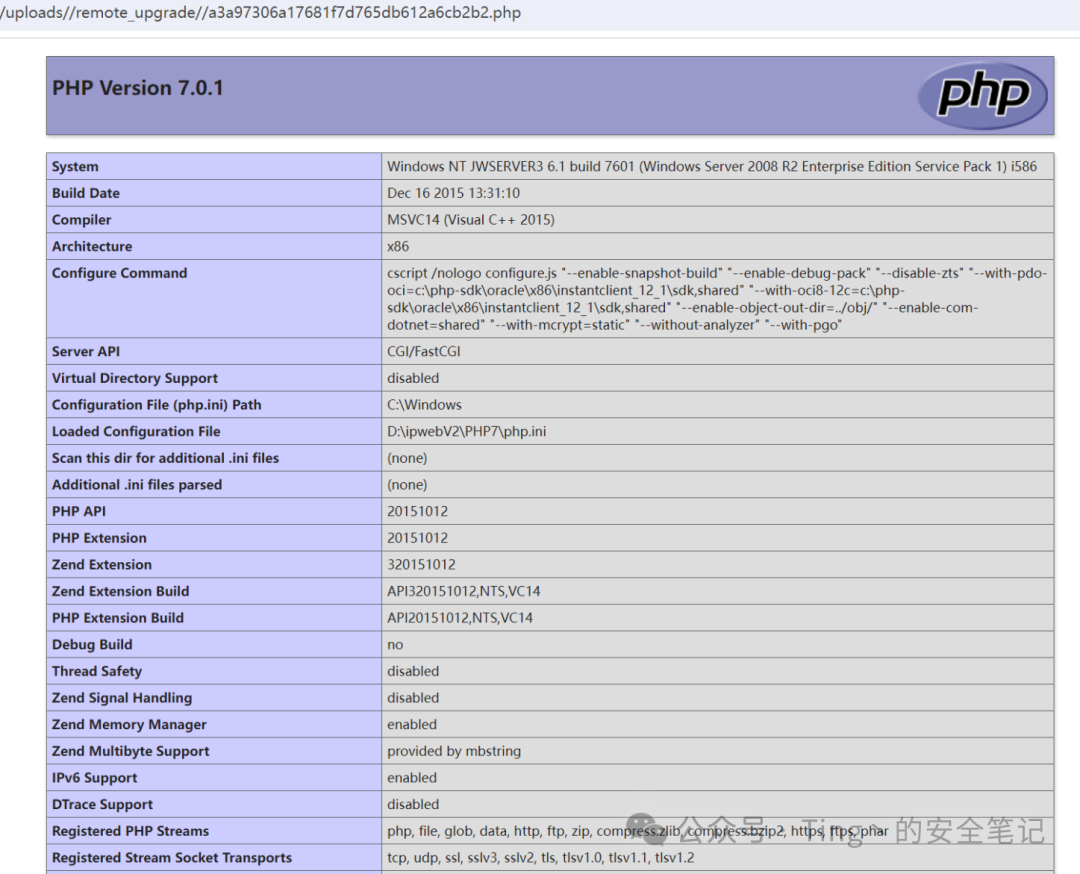
Task: Select (none) value in Scan this dir row
Action: [407, 458]
